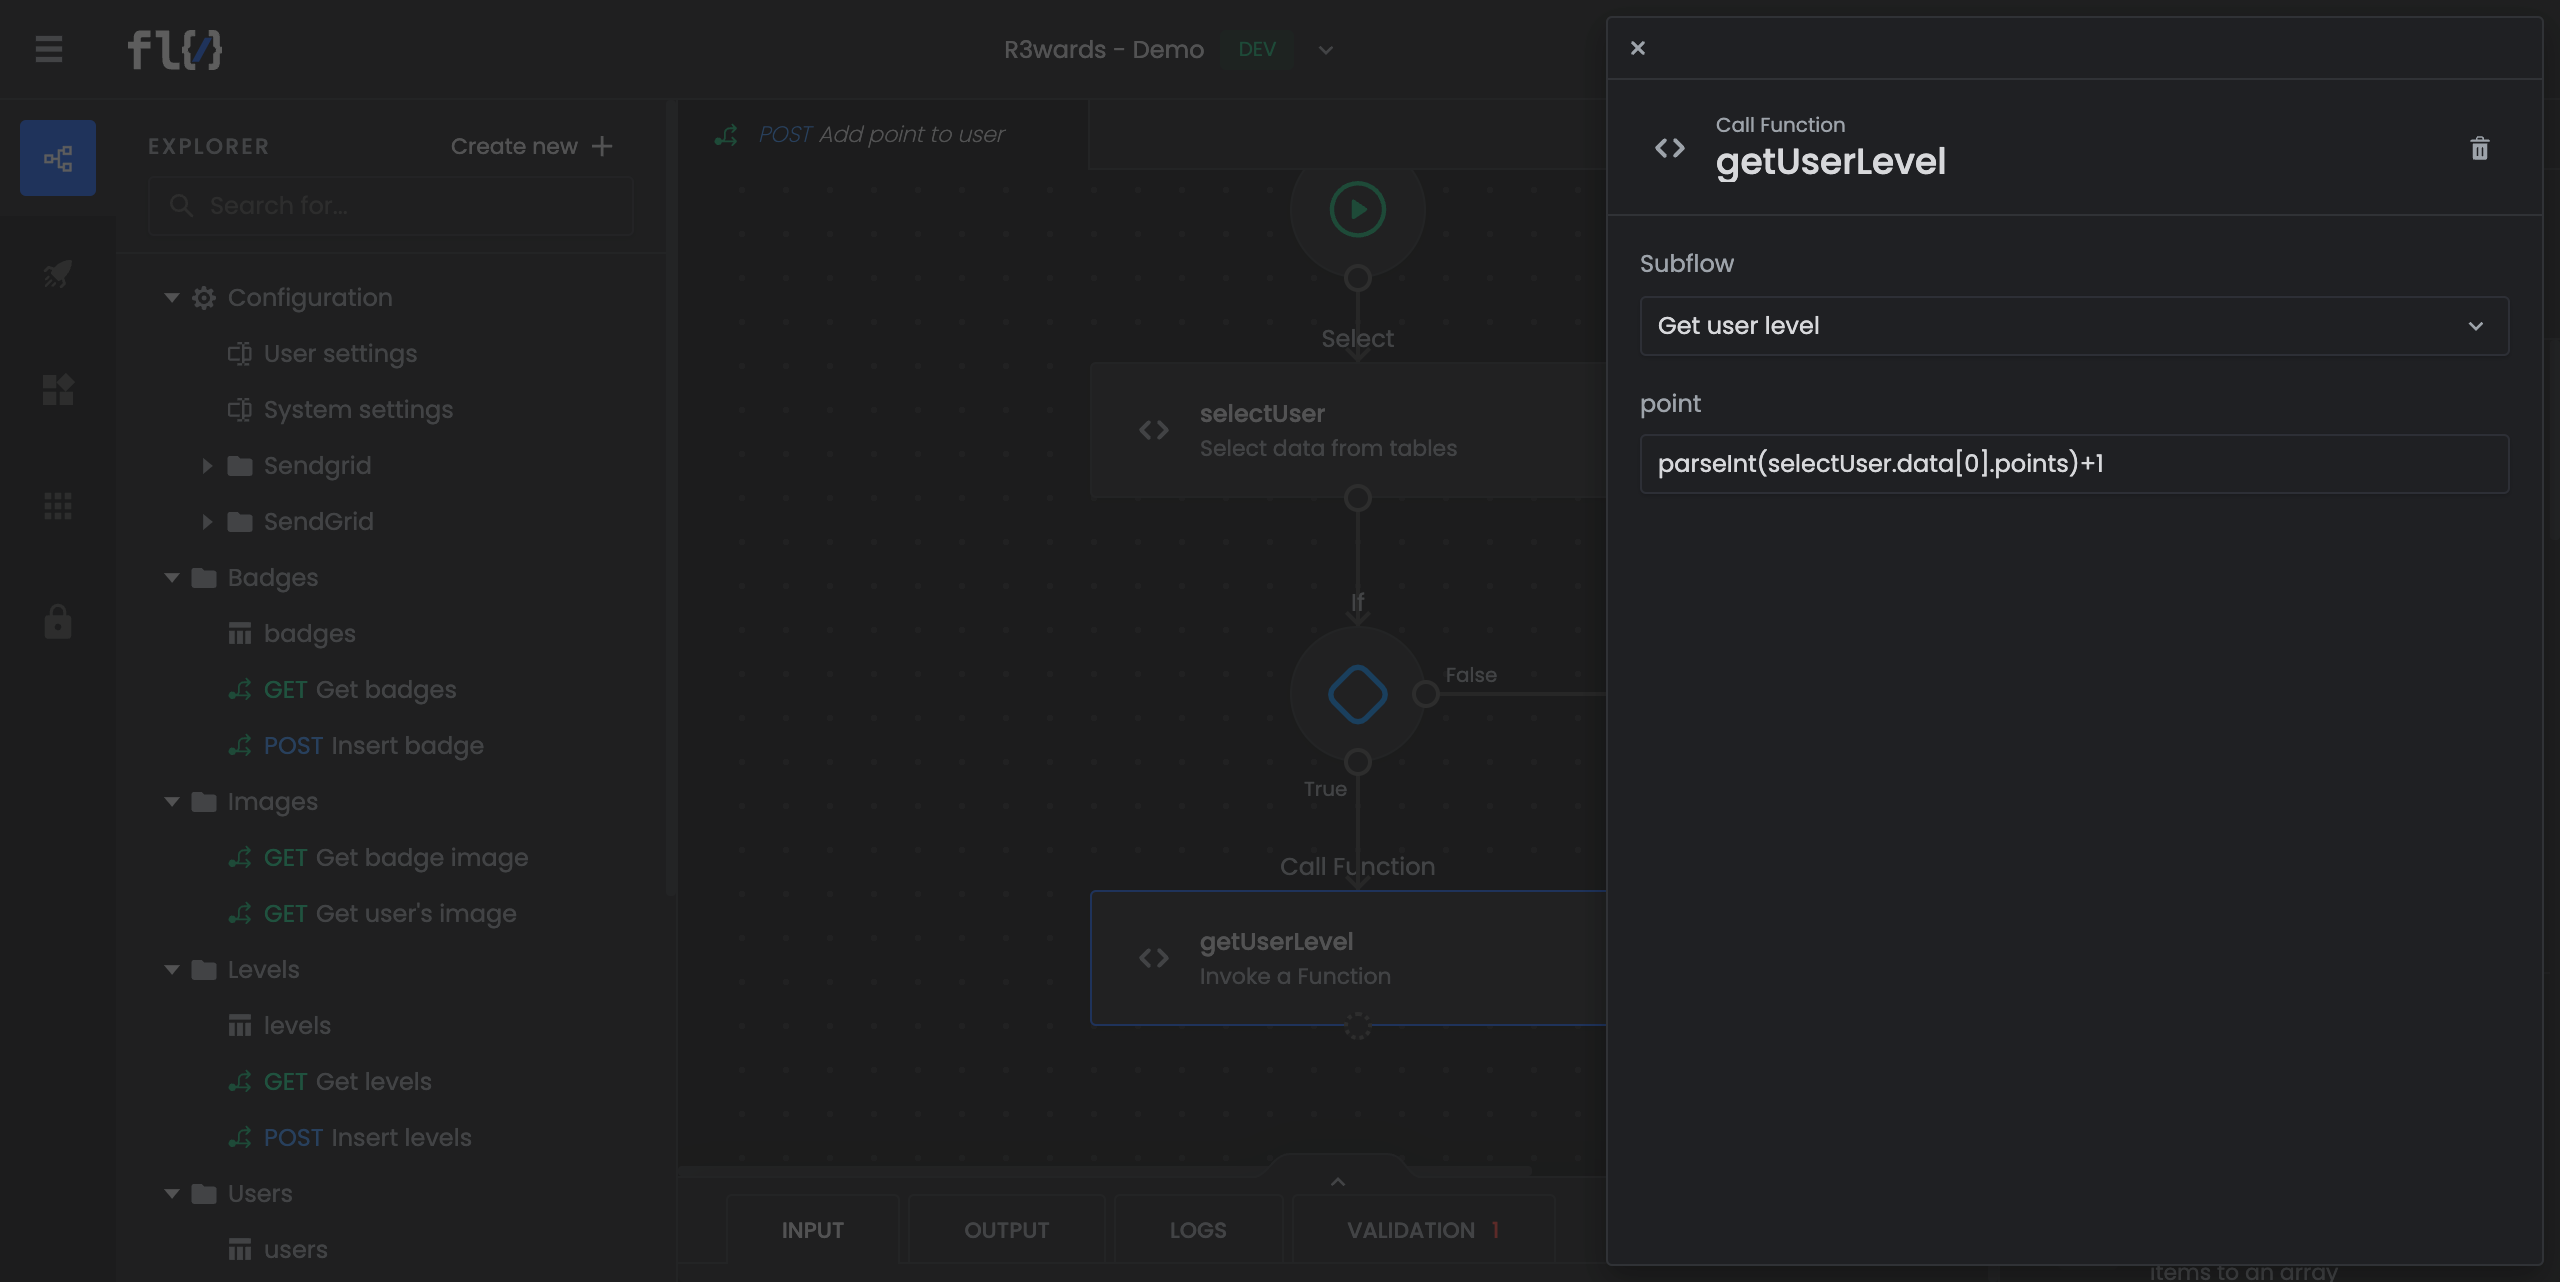Open the Subflow dropdown Get user level
Viewport: 2560px width, 1282px height.
pos(2074,326)
